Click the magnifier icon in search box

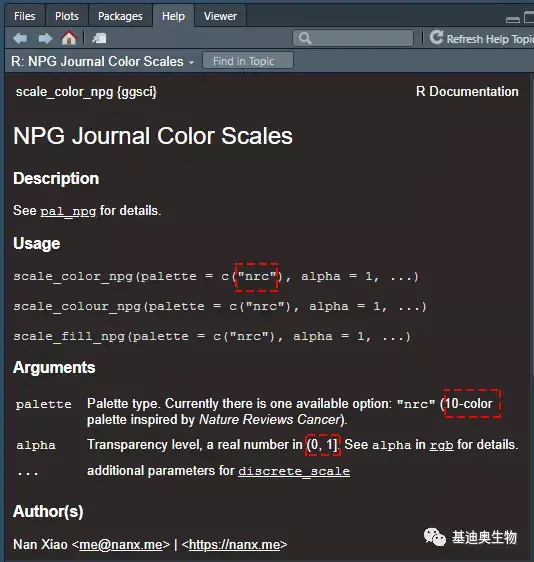(305, 38)
